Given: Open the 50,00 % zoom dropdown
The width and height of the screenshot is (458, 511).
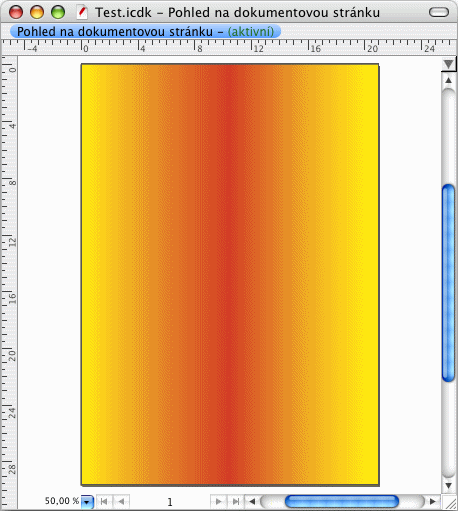Looking at the screenshot, I should point(87,501).
